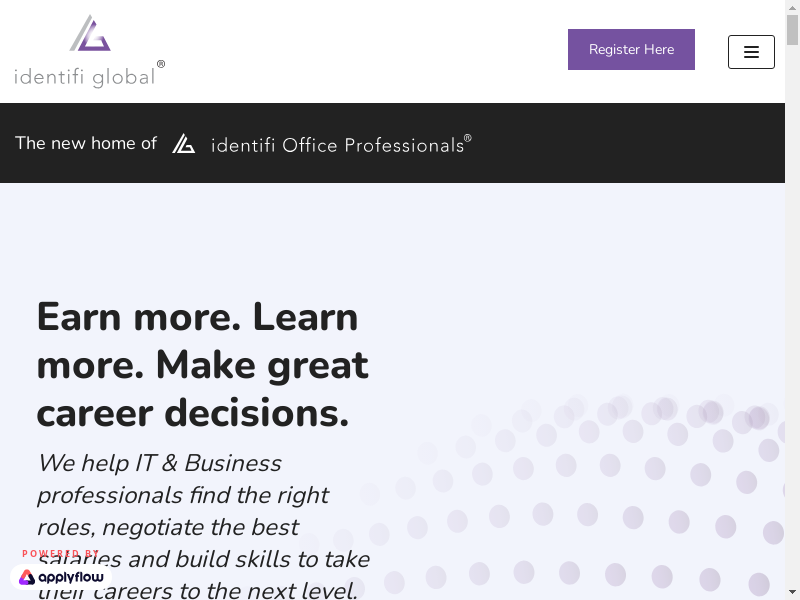Click the "applyflow" badge wordmark
This screenshot has height=600, width=800.
tap(70, 577)
